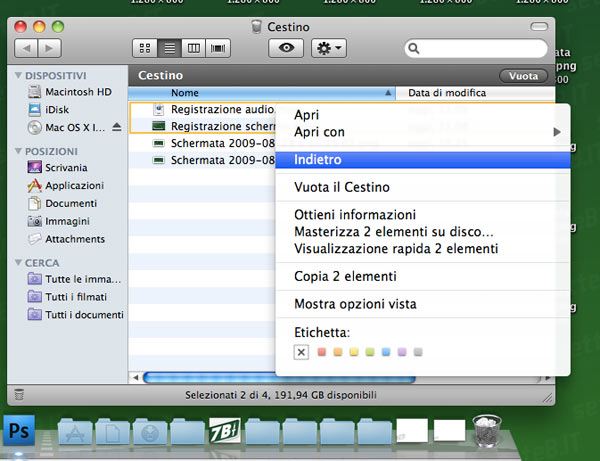Select Macintosh HD in the sidebar
600x461 pixels.
click(70, 92)
